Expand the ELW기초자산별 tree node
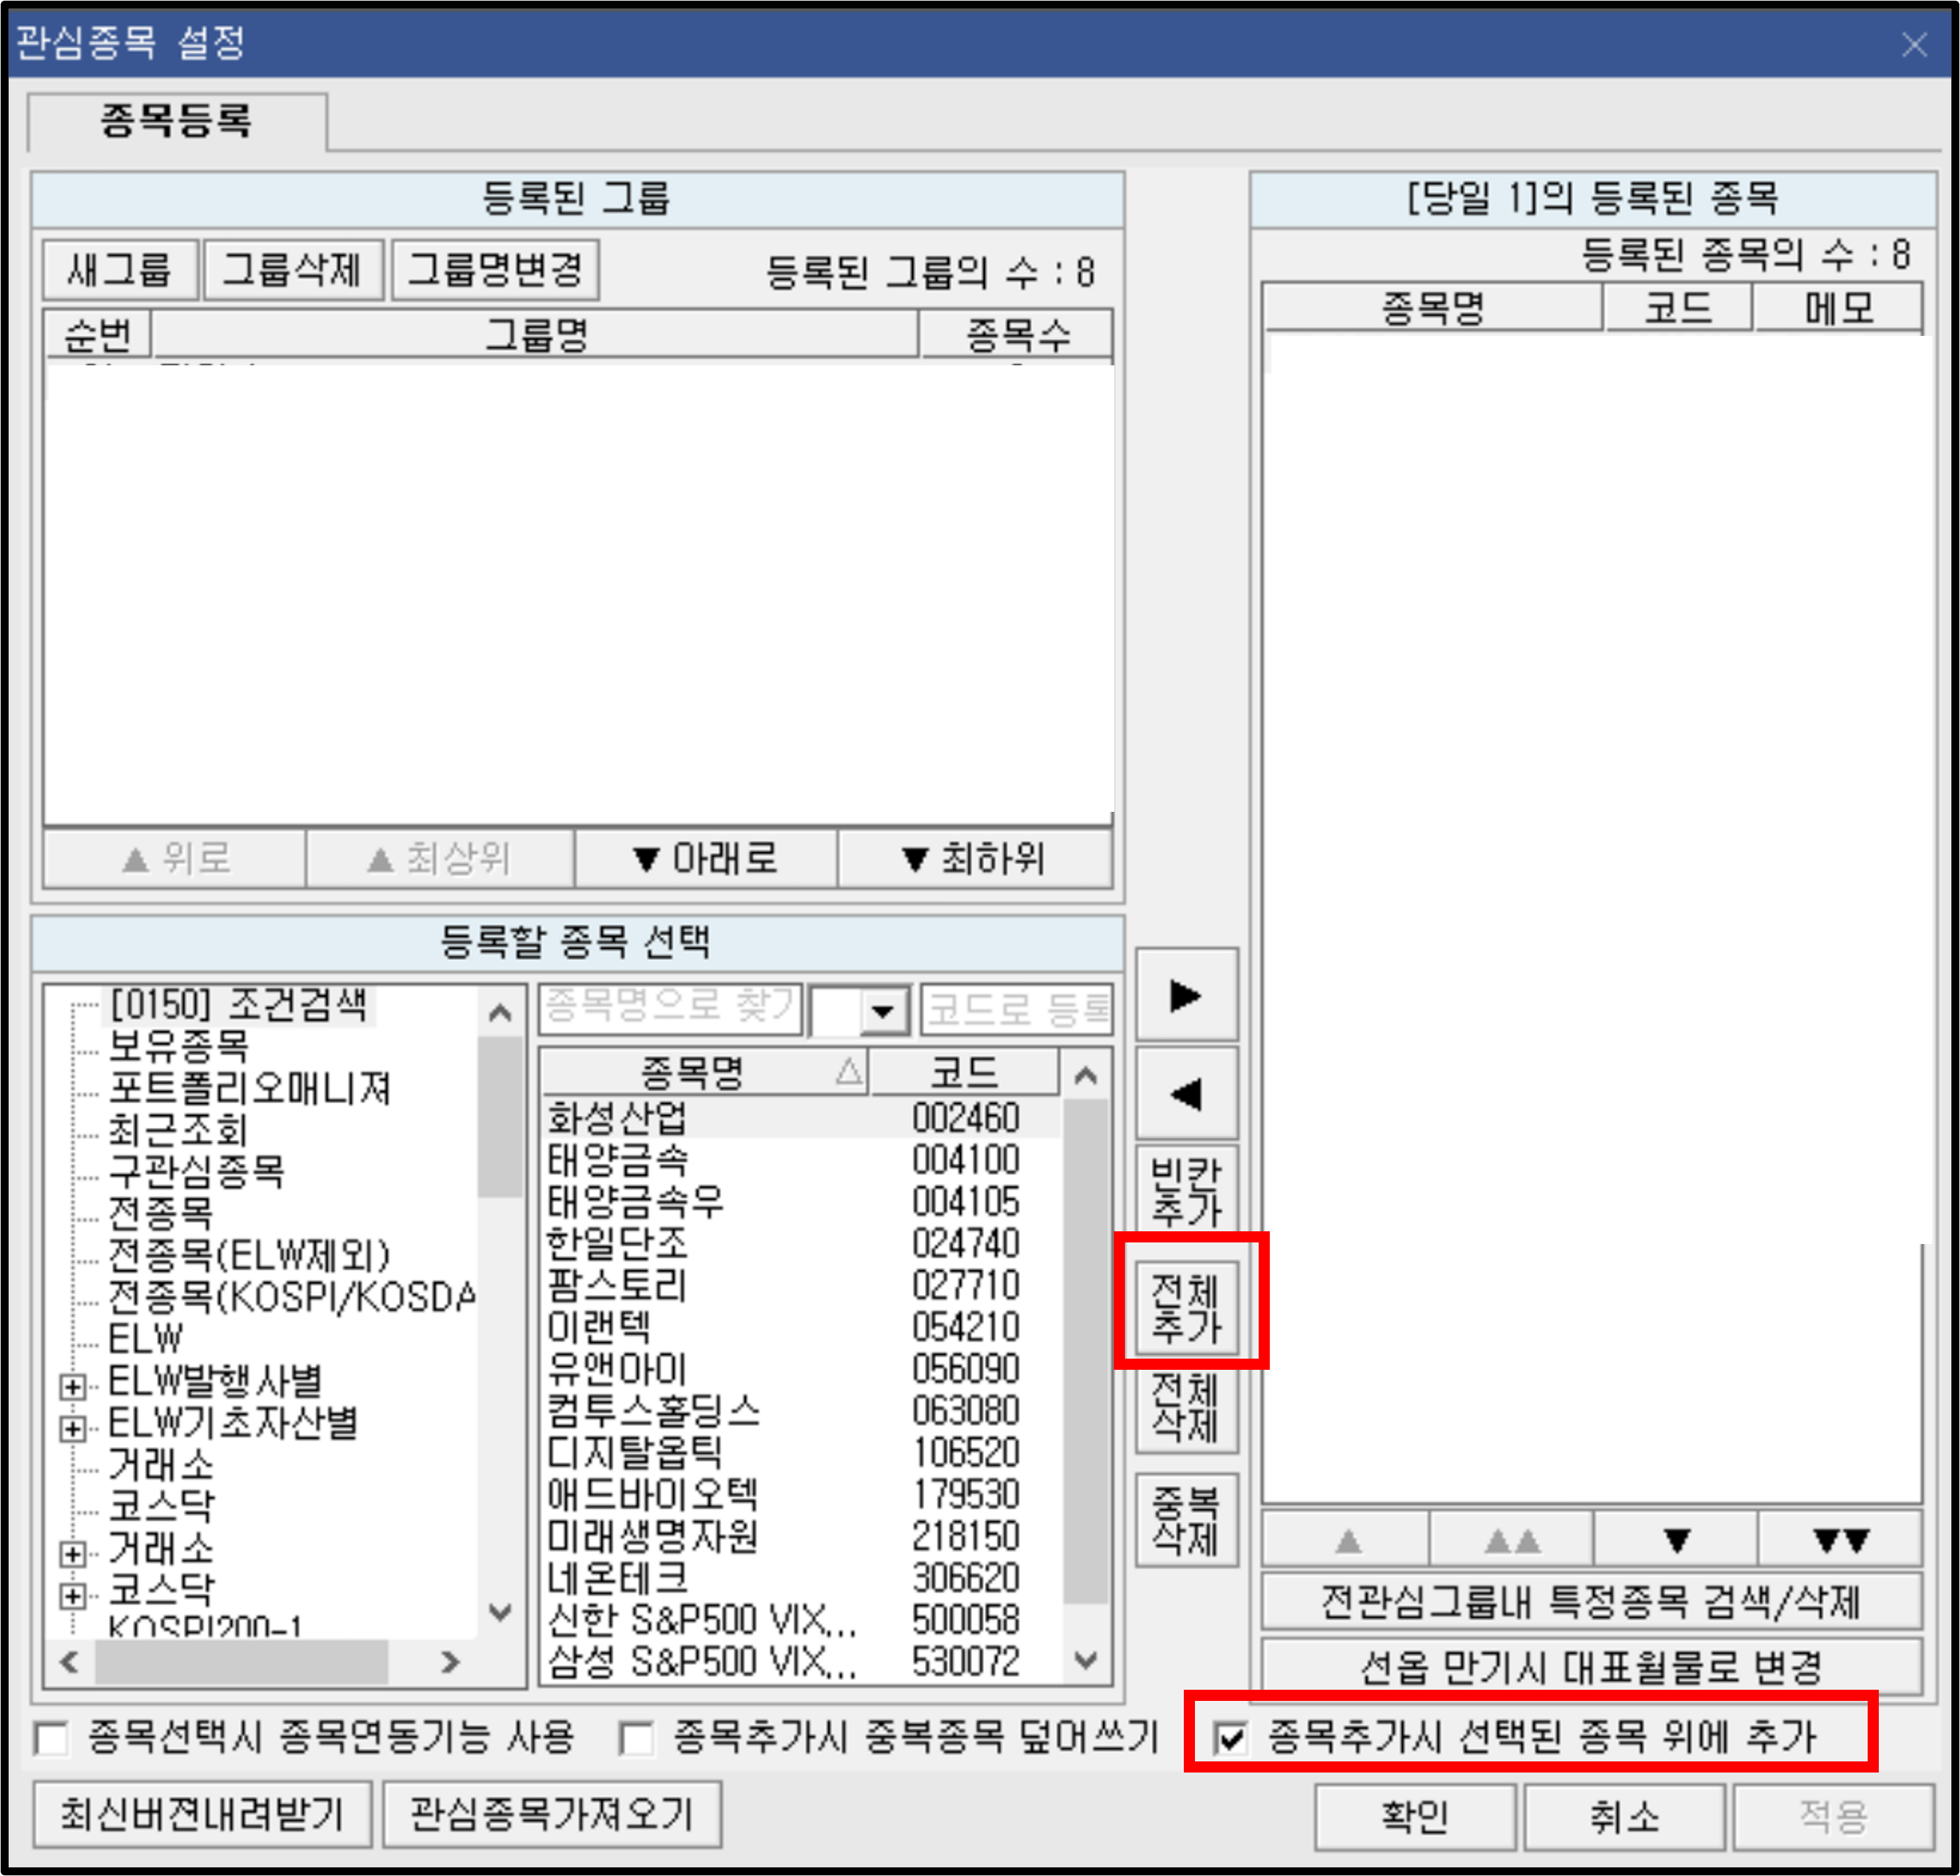Screen dimensions: 1960x1876 pos(72,1428)
